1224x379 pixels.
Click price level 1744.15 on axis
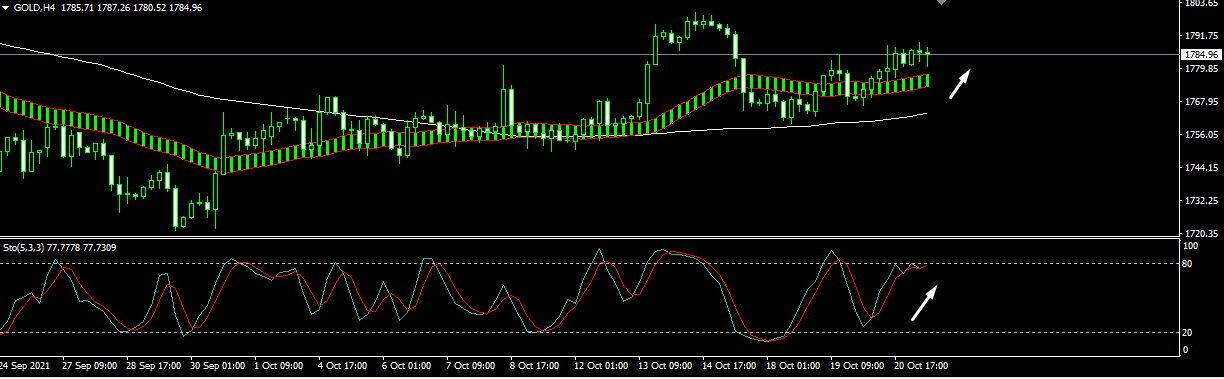1200,168
